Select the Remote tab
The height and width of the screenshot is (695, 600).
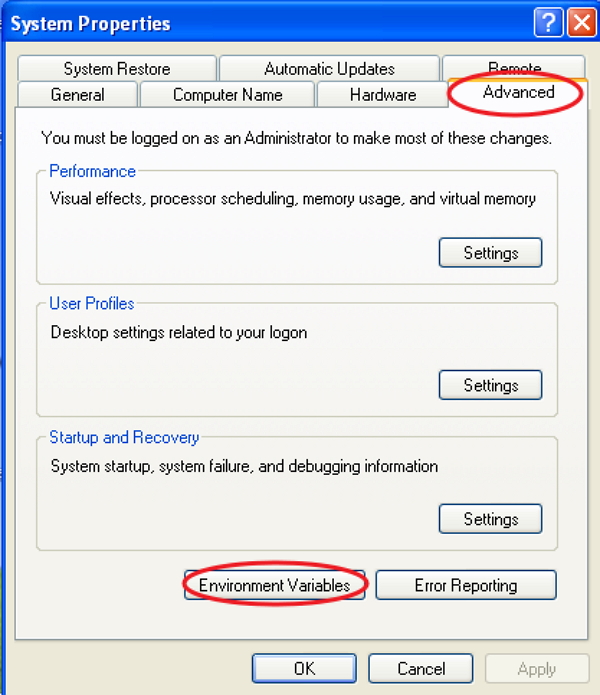[514, 67]
